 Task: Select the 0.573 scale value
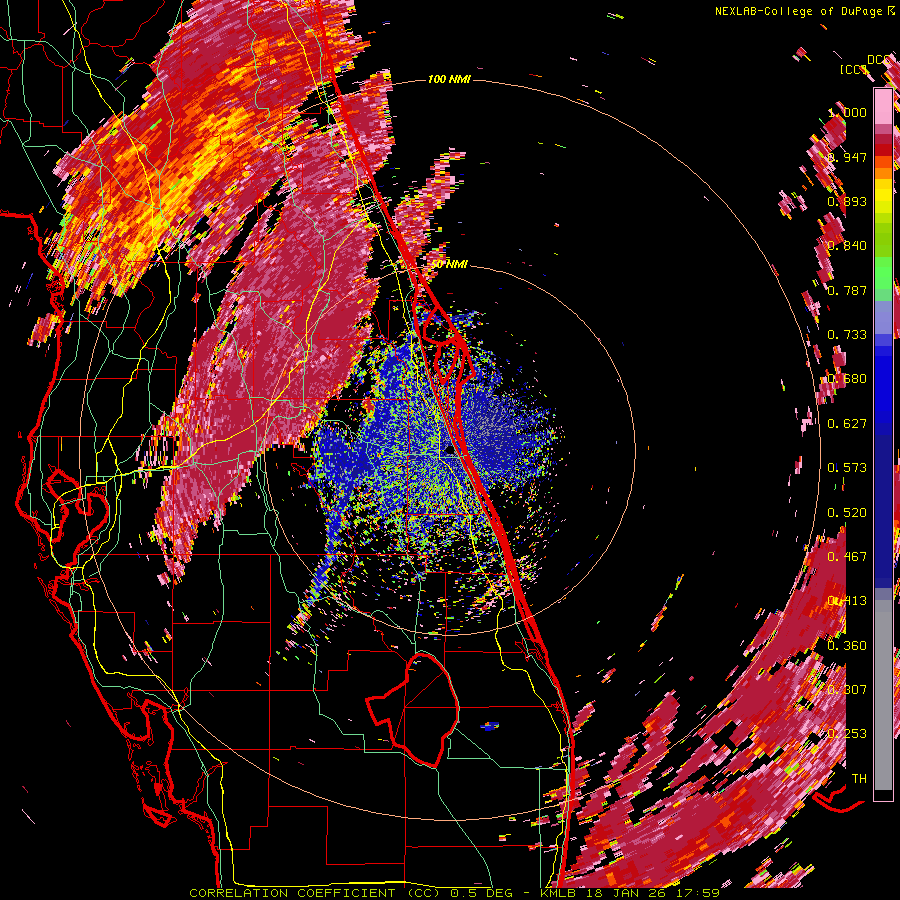847,468
